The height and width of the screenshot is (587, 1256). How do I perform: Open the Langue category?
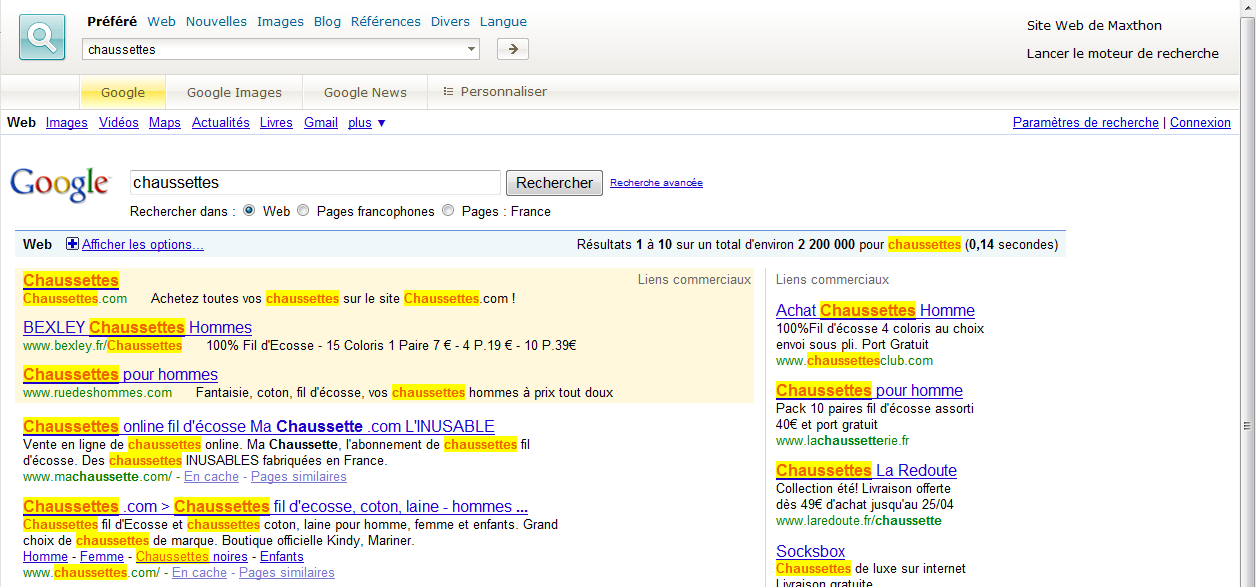(x=503, y=21)
